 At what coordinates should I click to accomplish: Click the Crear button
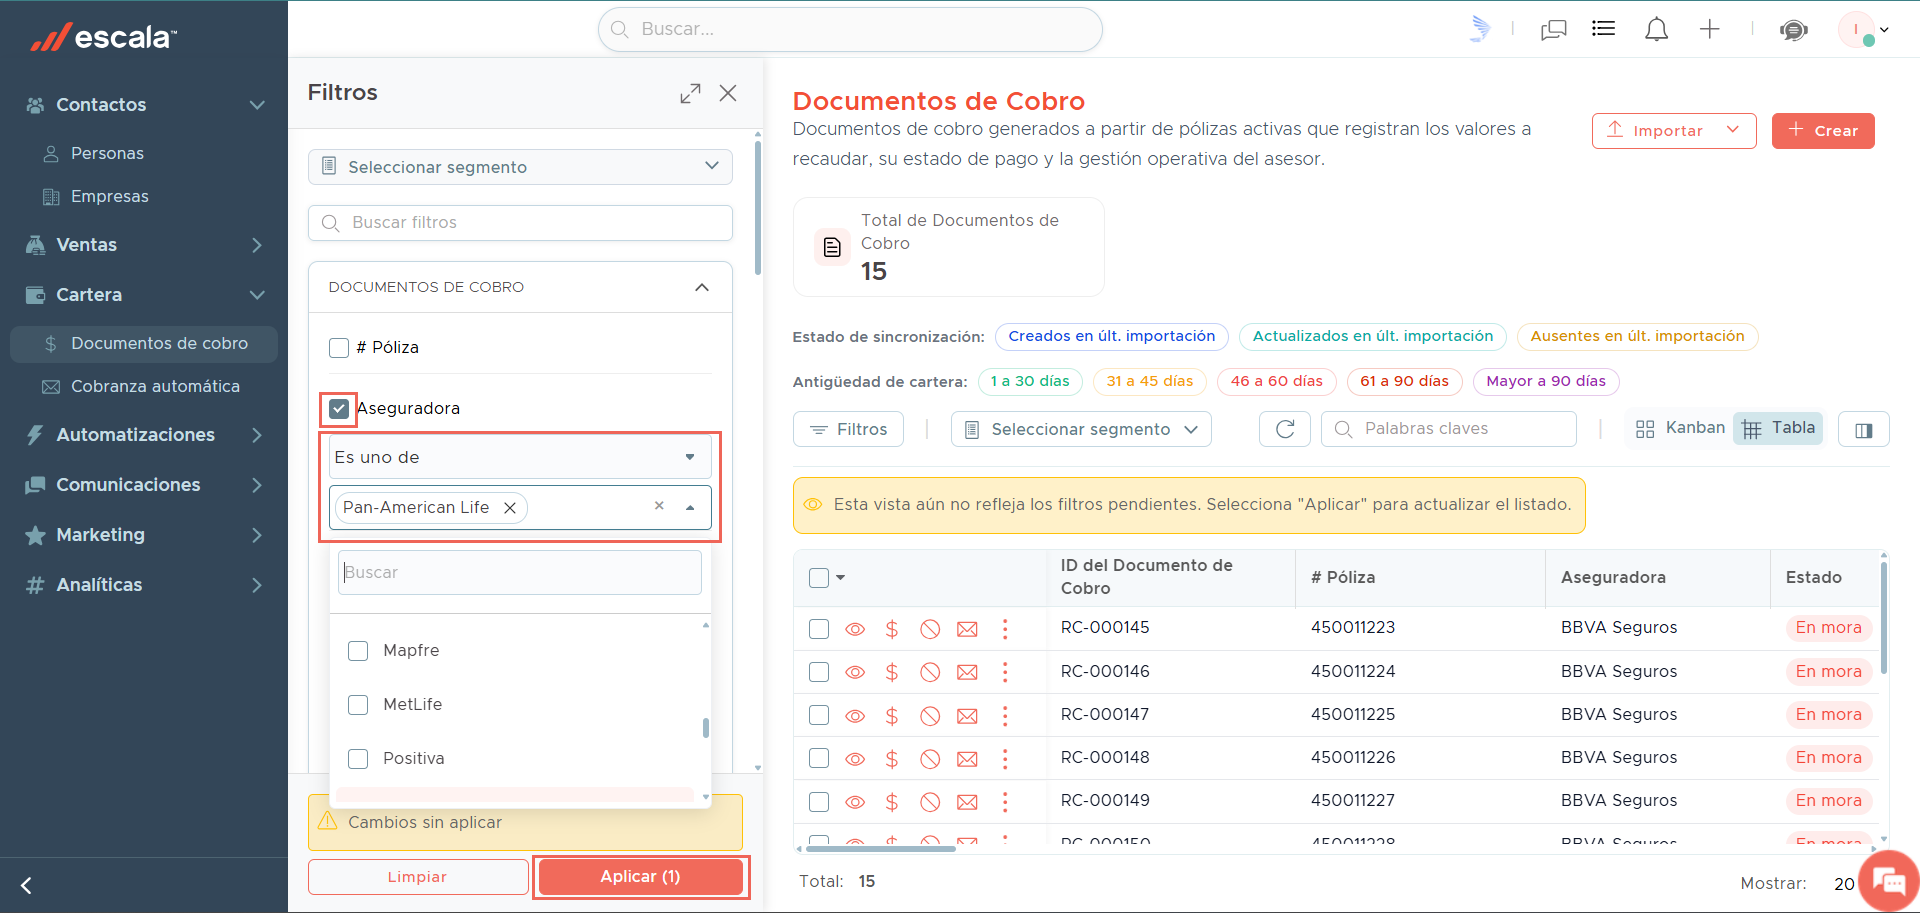[x=1823, y=131]
